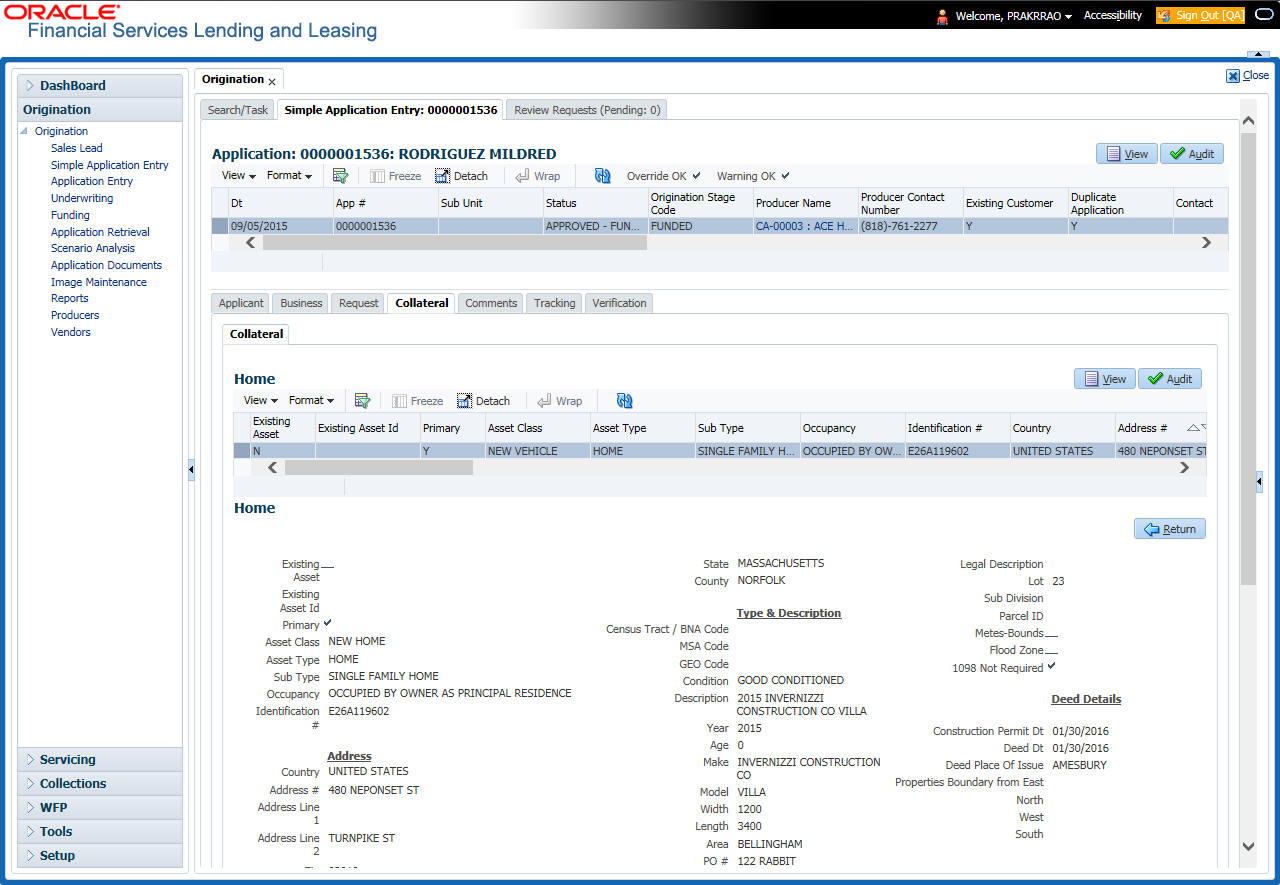
Task: Click the refresh icon in the Home toolbar
Action: click(x=624, y=401)
